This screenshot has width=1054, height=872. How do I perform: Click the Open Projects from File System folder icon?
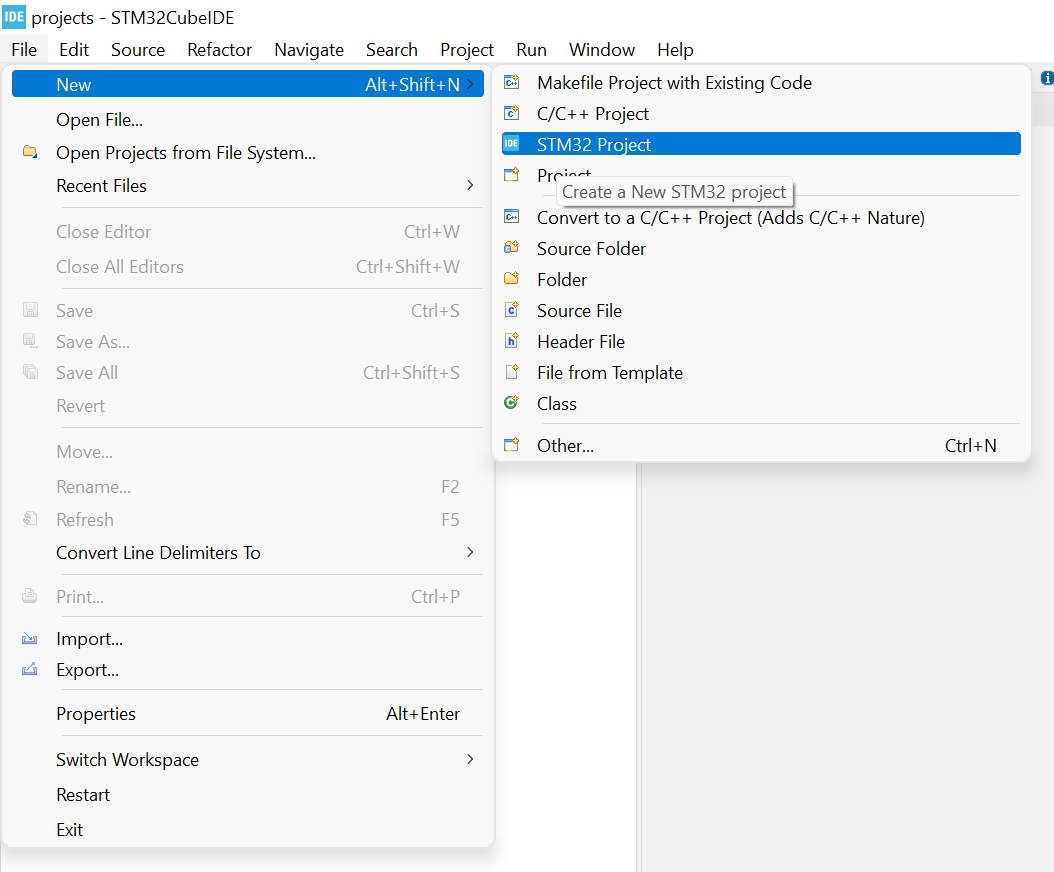point(30,152)
